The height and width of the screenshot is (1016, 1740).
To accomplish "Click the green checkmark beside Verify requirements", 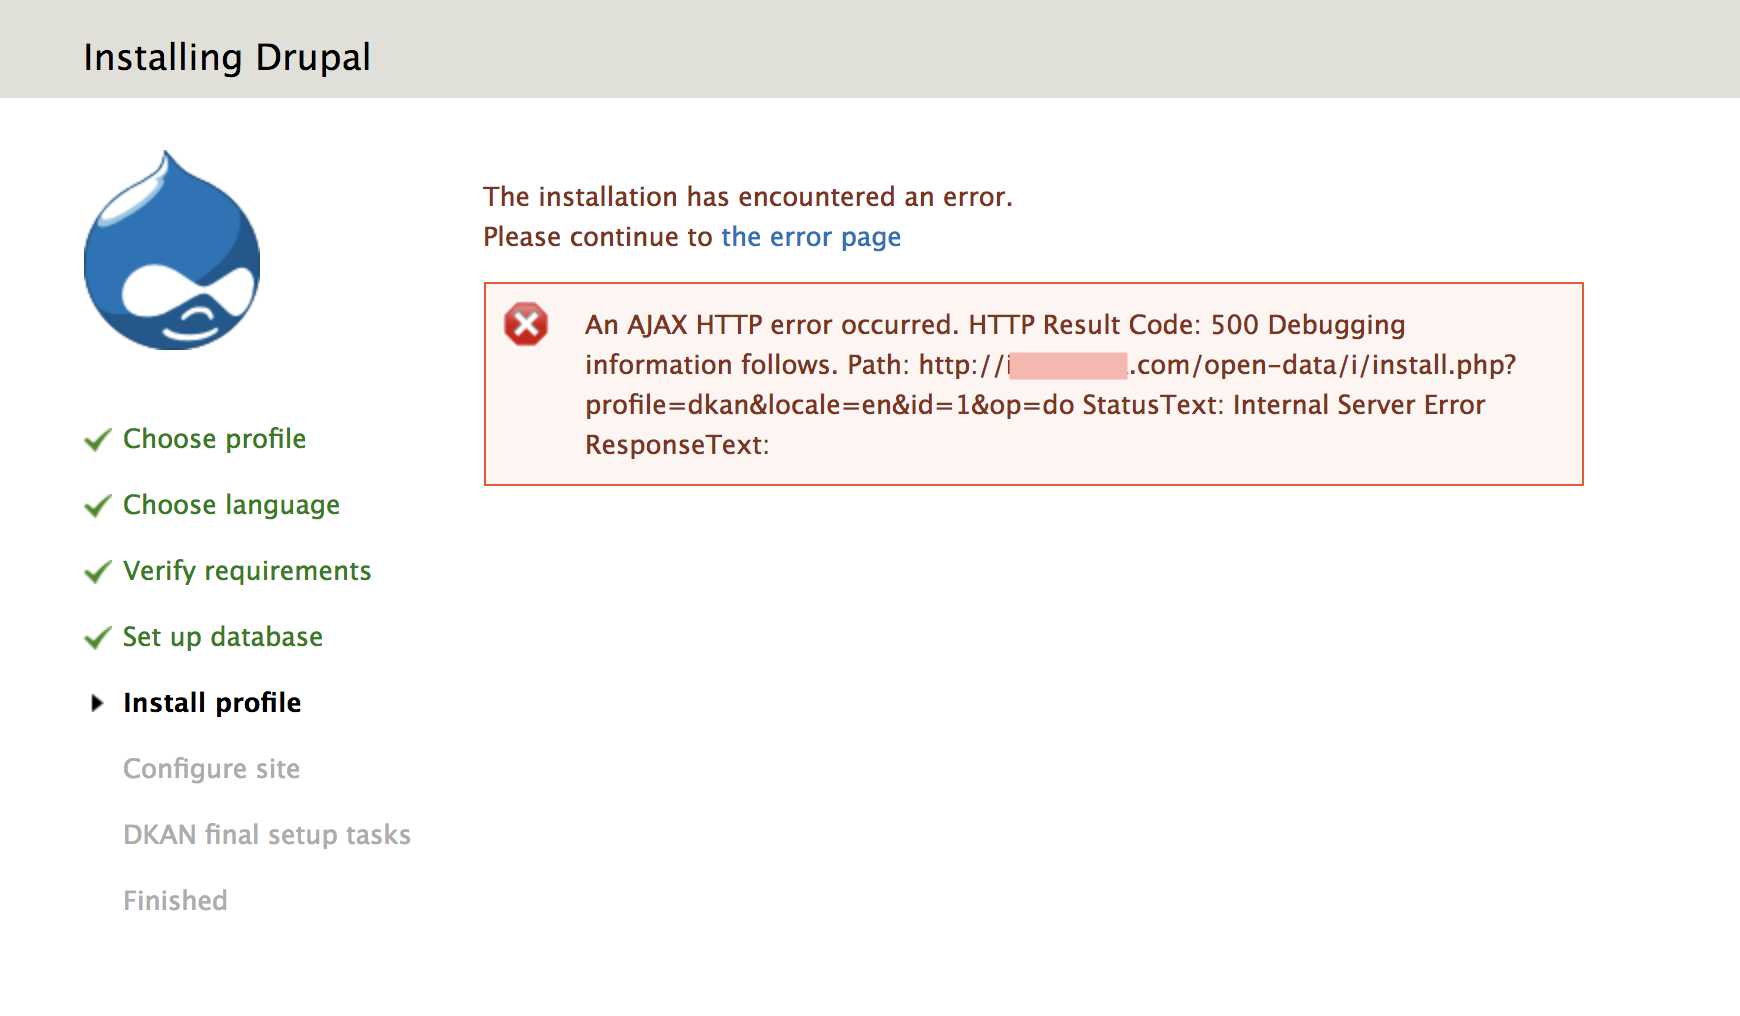I will click(96, 571).
